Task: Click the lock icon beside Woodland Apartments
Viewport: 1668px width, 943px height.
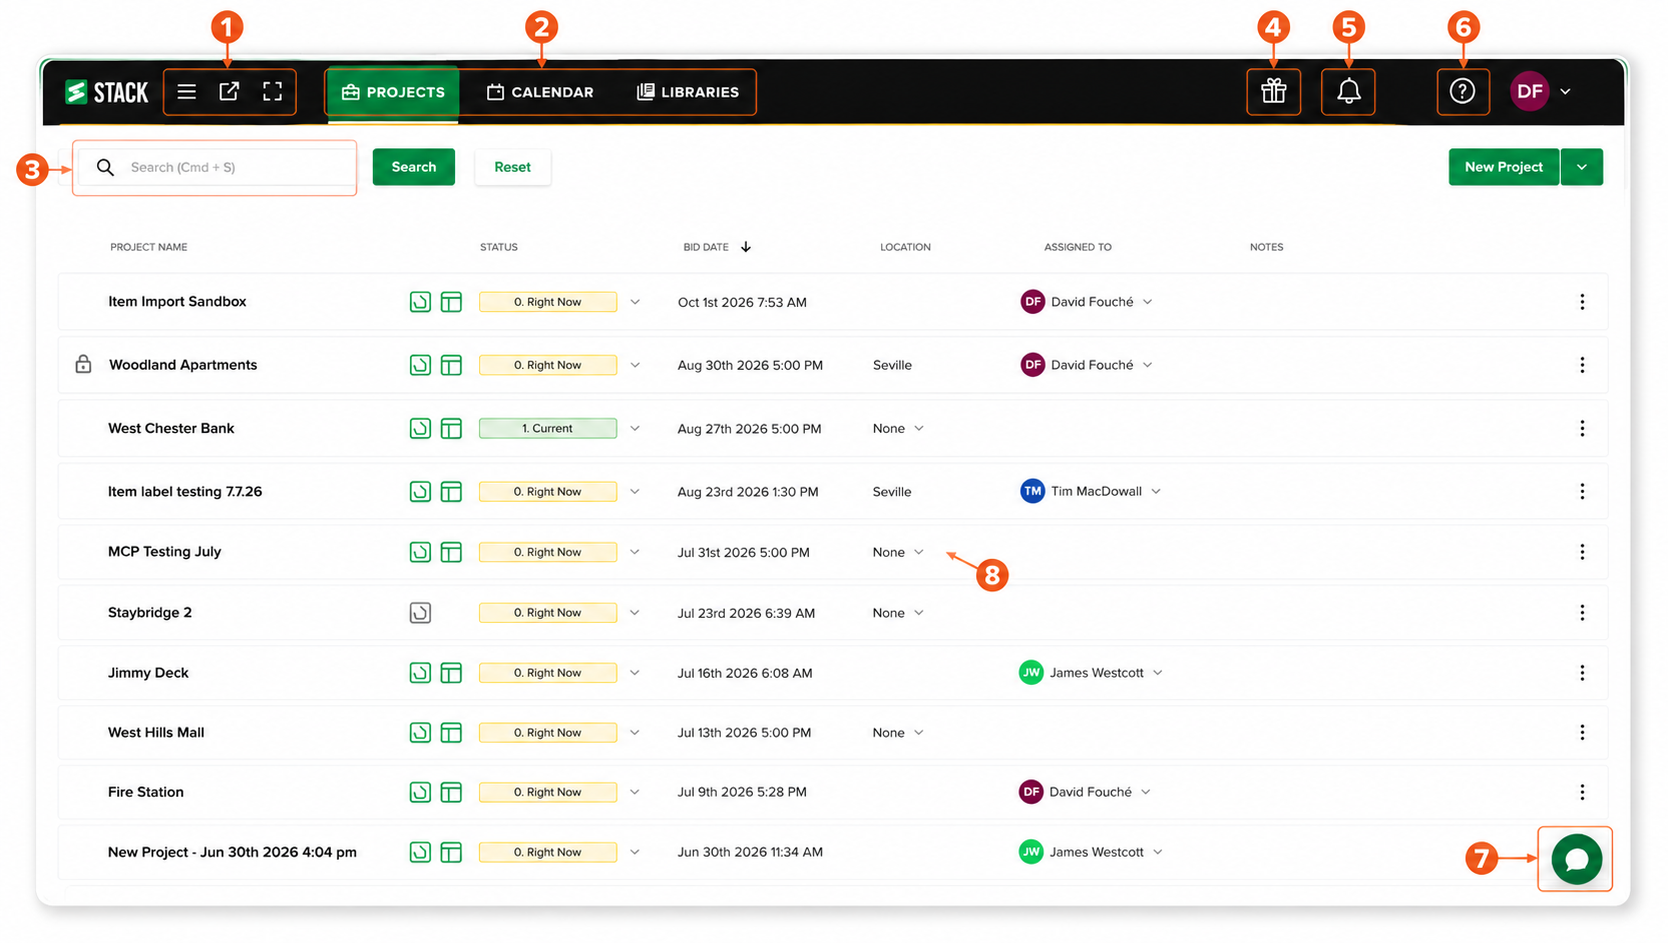Action: pyautogui.click(x=83, y=364)
